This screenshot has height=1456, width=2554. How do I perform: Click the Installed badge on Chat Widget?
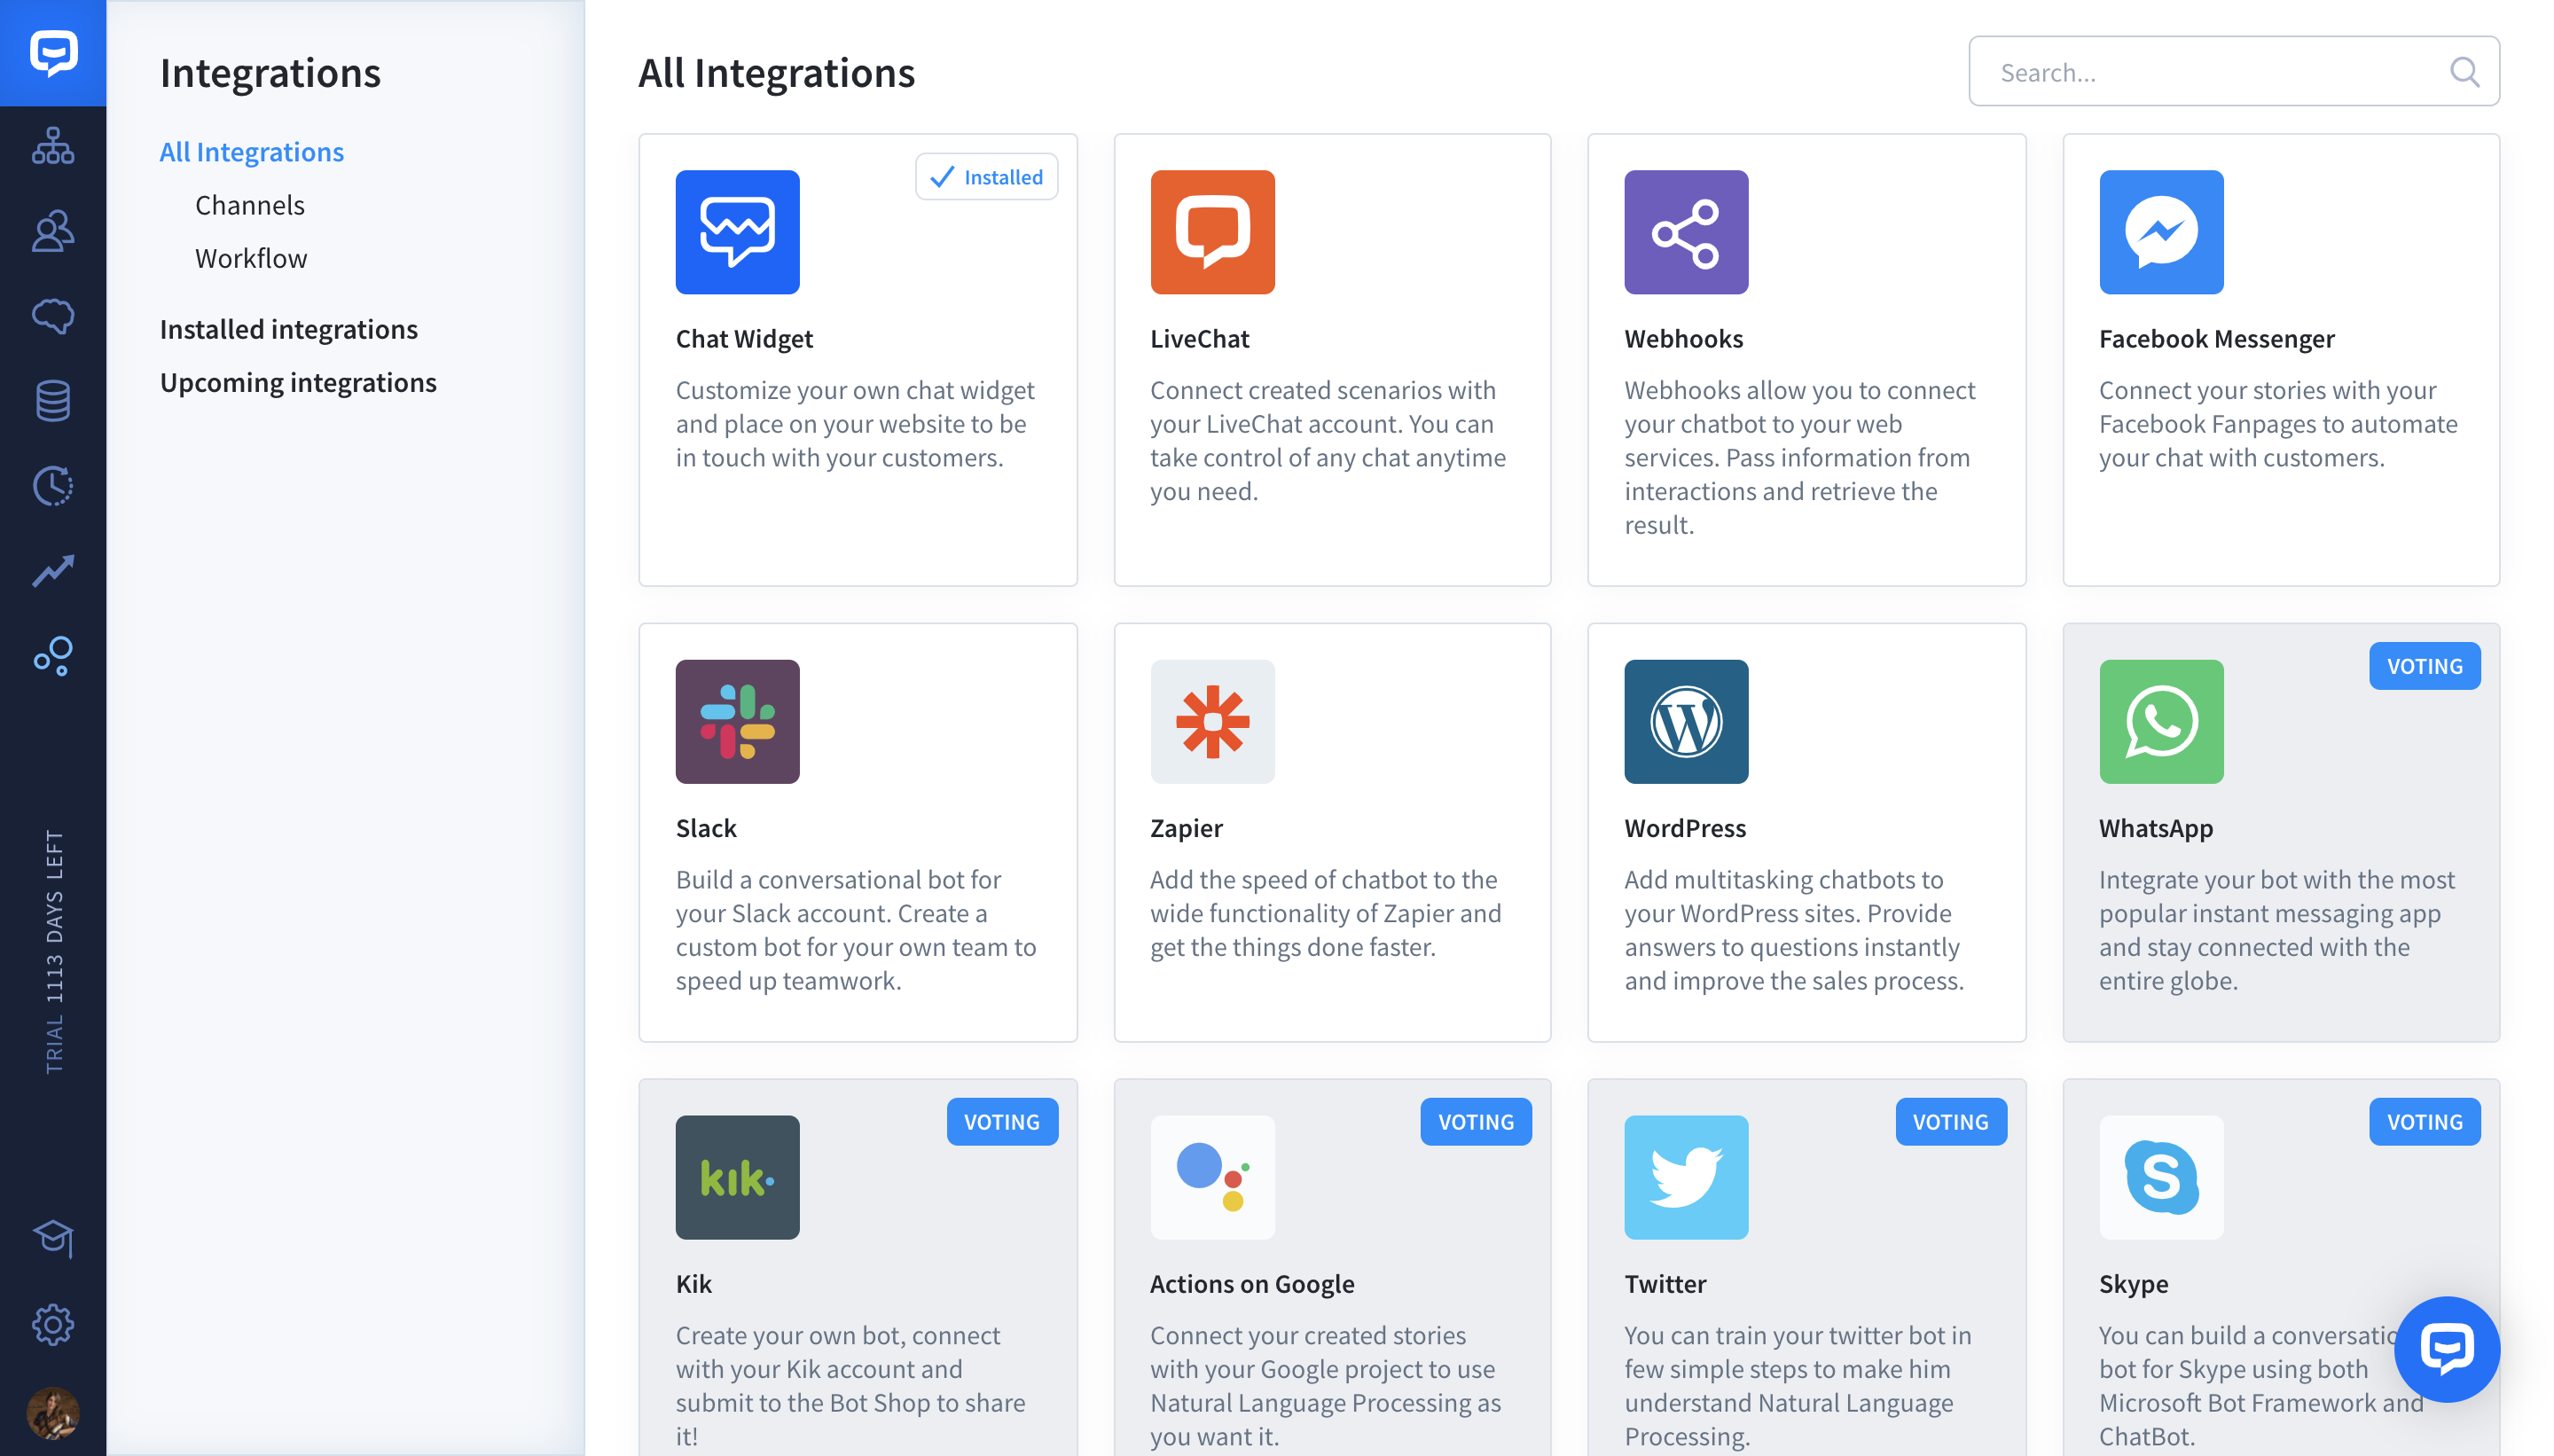pyautogui.click(x=986, y=177)
